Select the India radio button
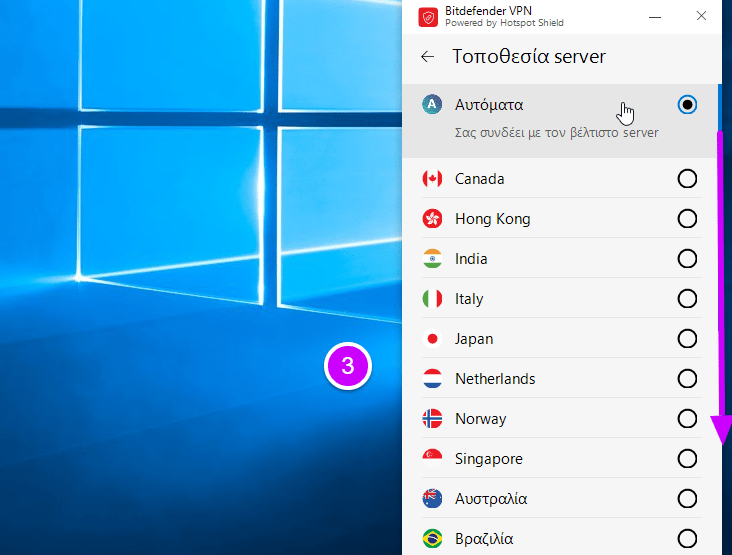 pyautogui.click(x=687, y=259)
